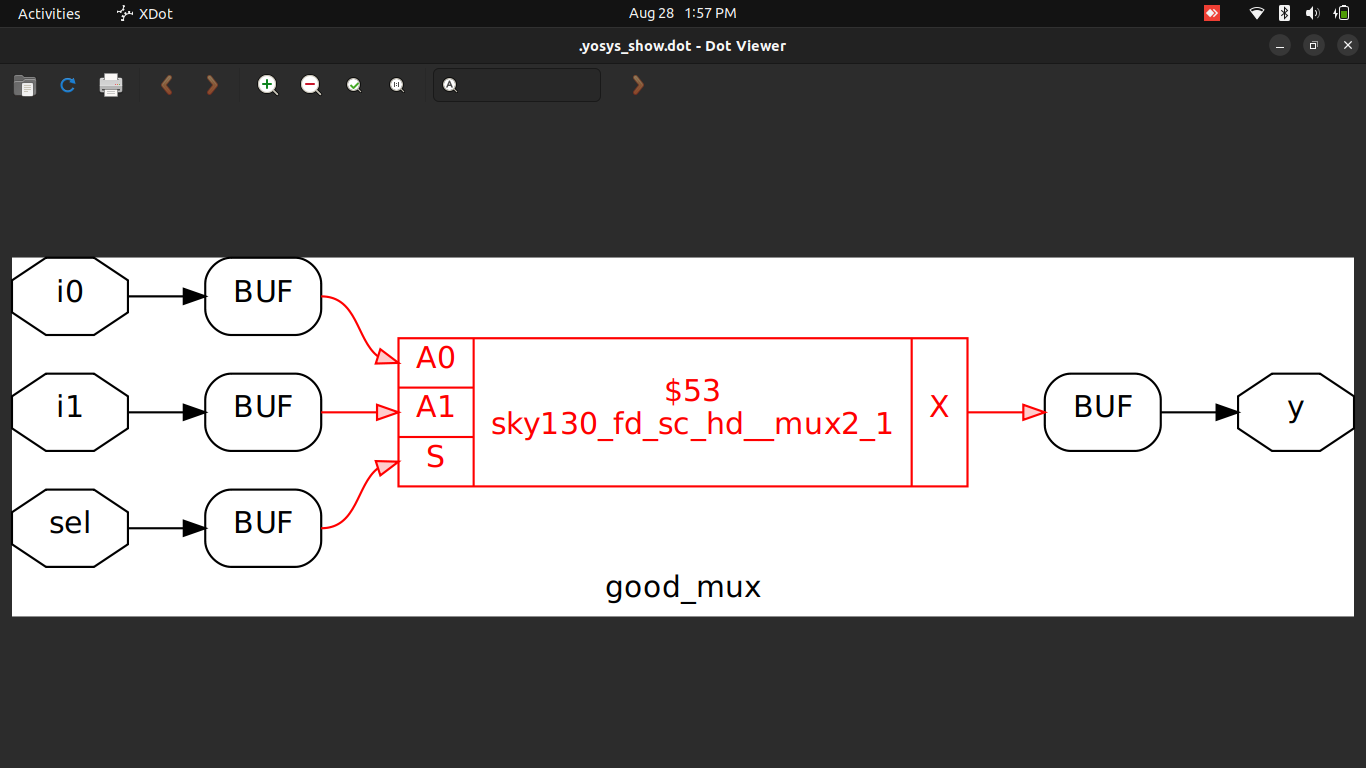This screenshot has height=768, width=1366.
Task: Reload the .yosys_show.dot graph
Action: 67,85
